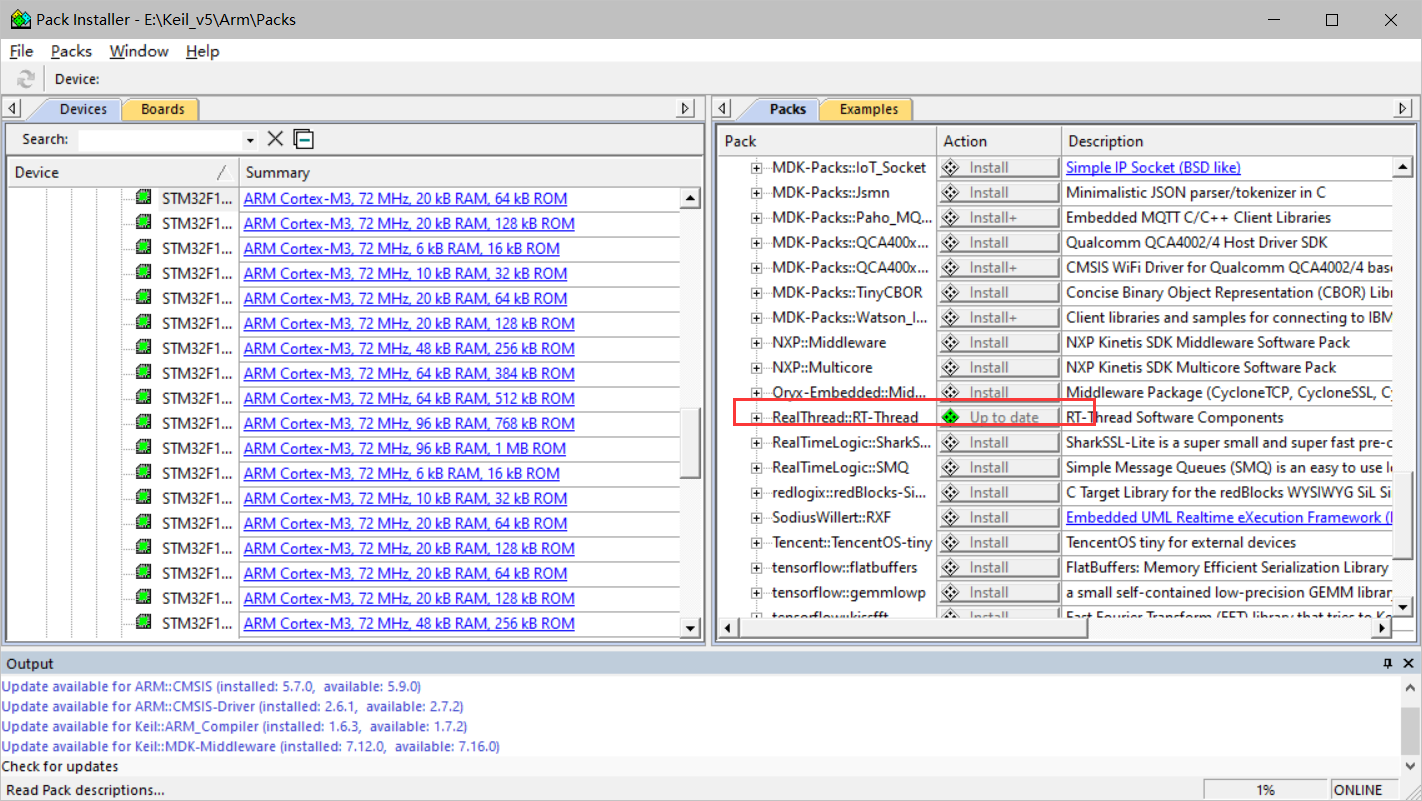Click the 1% progress indicator in status bar
The height and width of the screenshot is (801, 1422).
click(1265, 790)
